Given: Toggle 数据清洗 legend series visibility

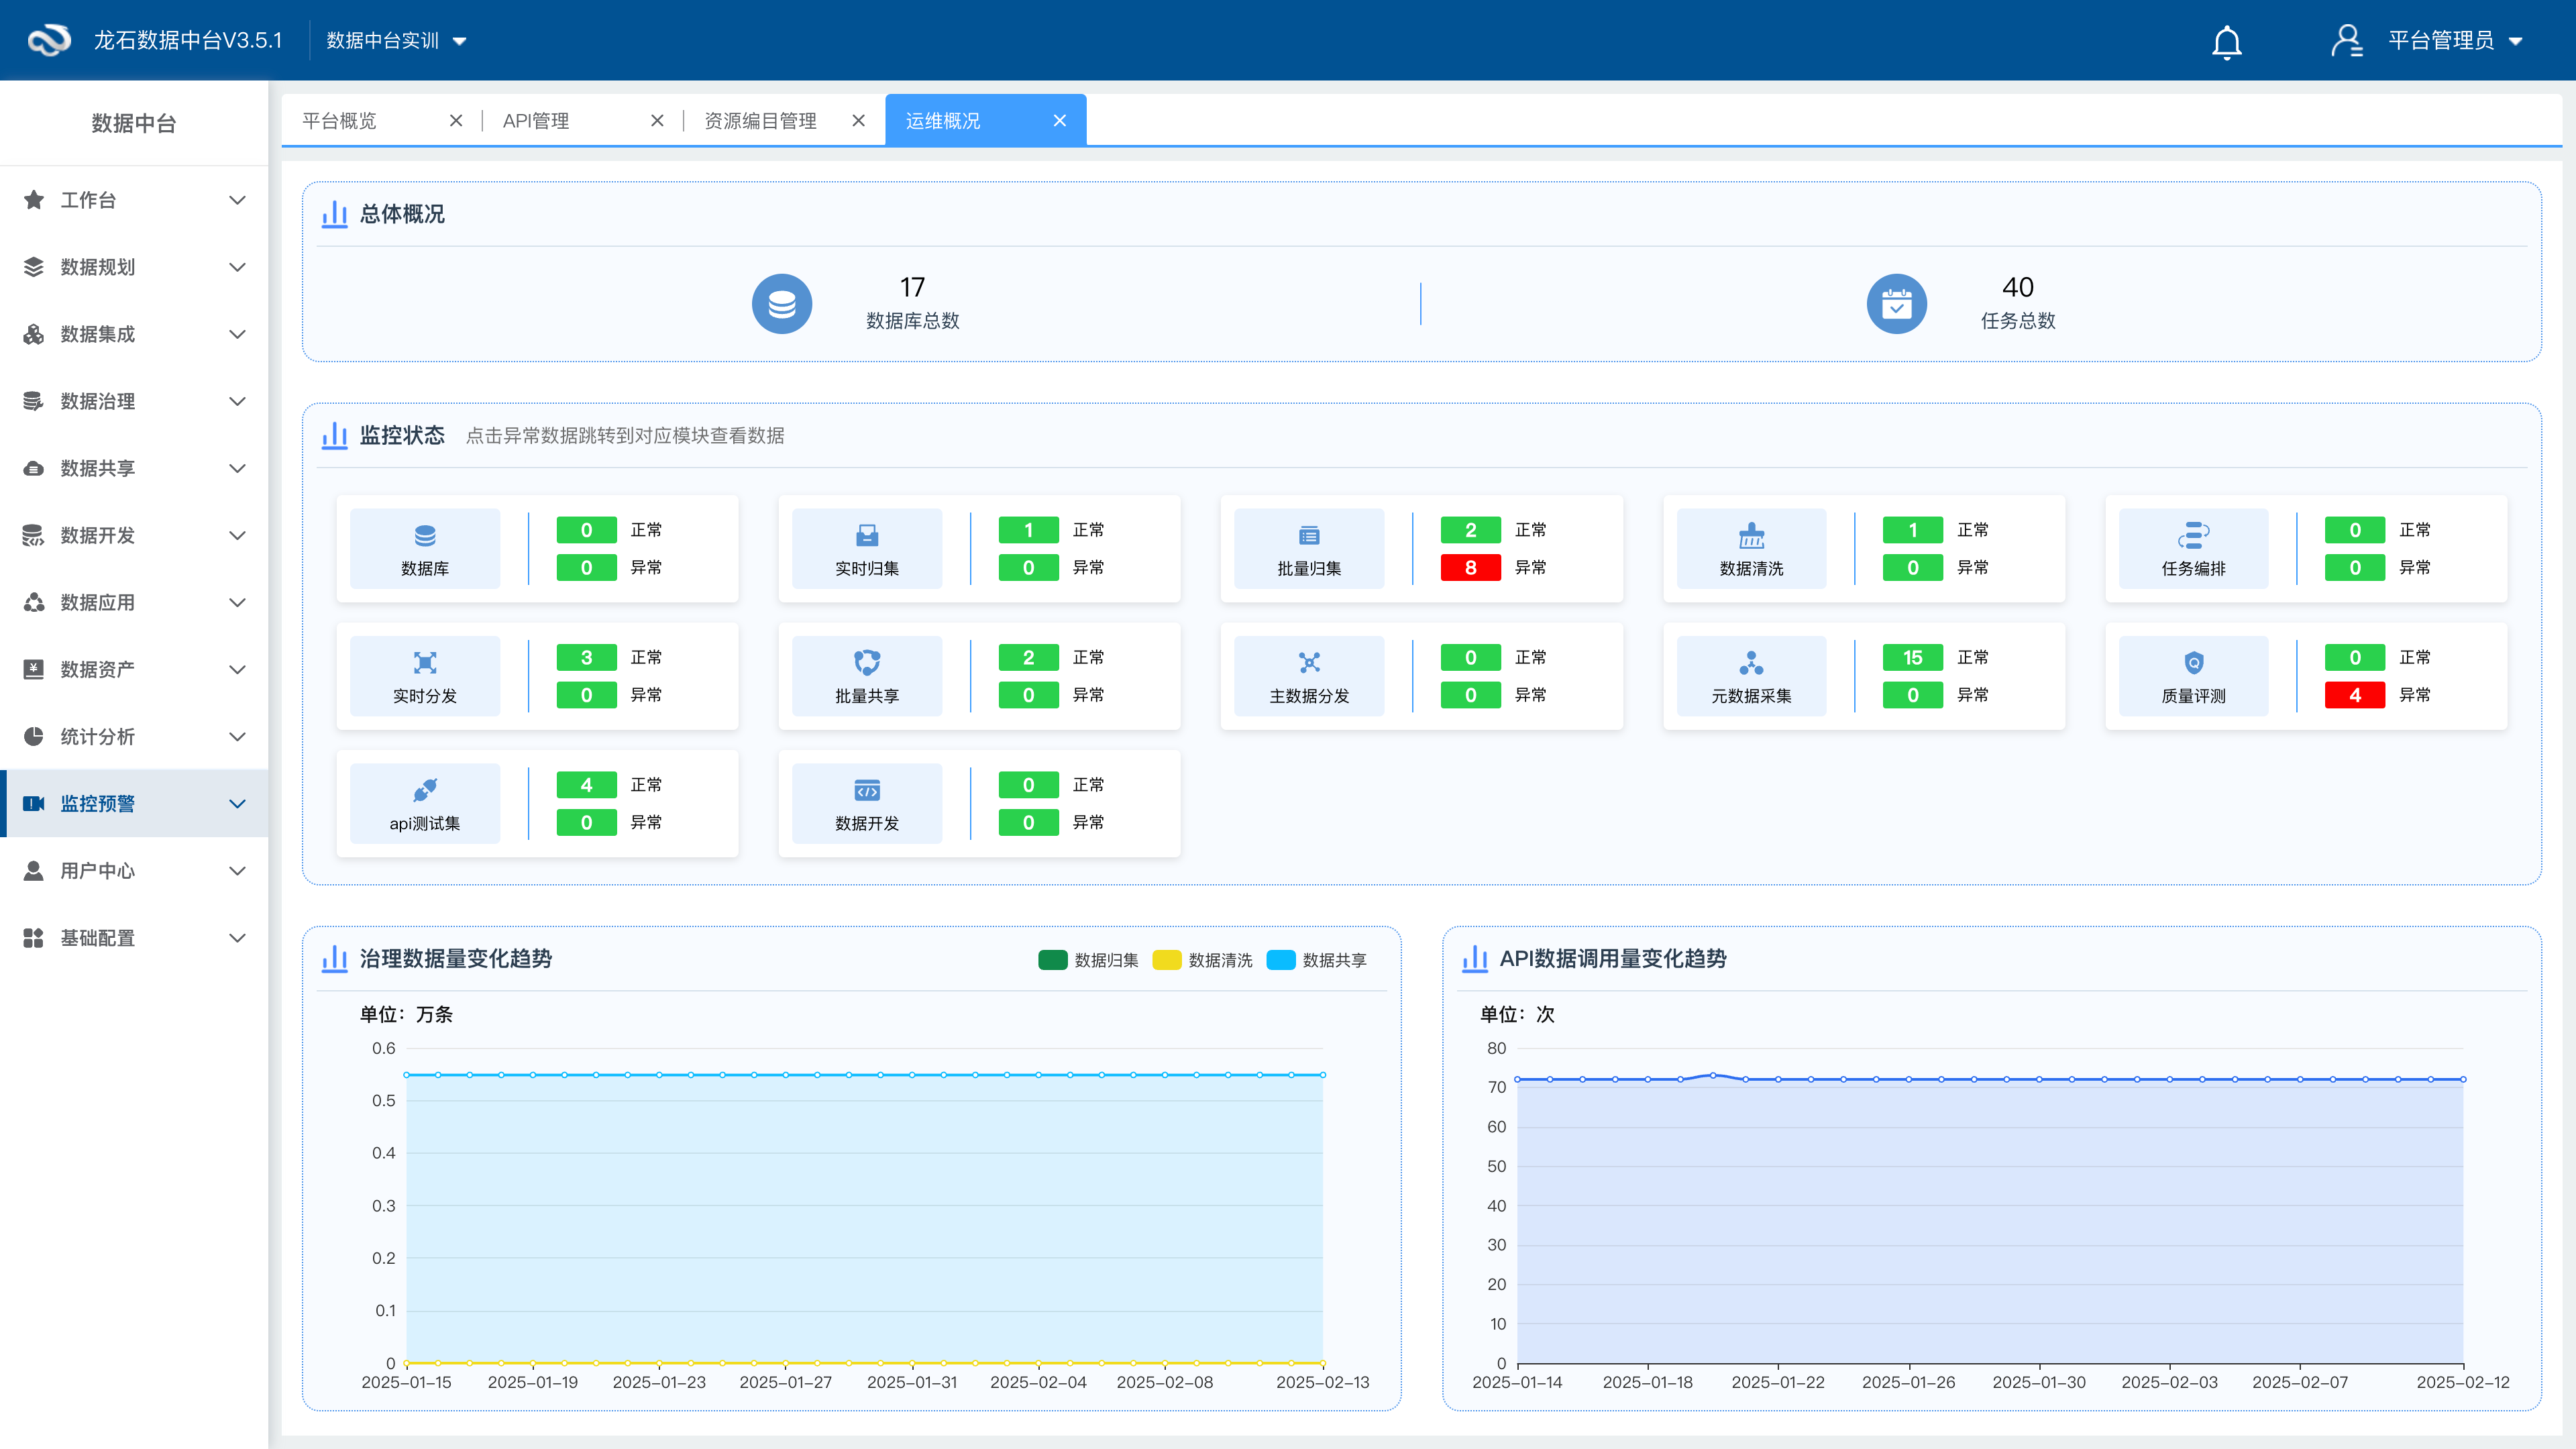Looking at the screenshot, I should (1202, 960).
